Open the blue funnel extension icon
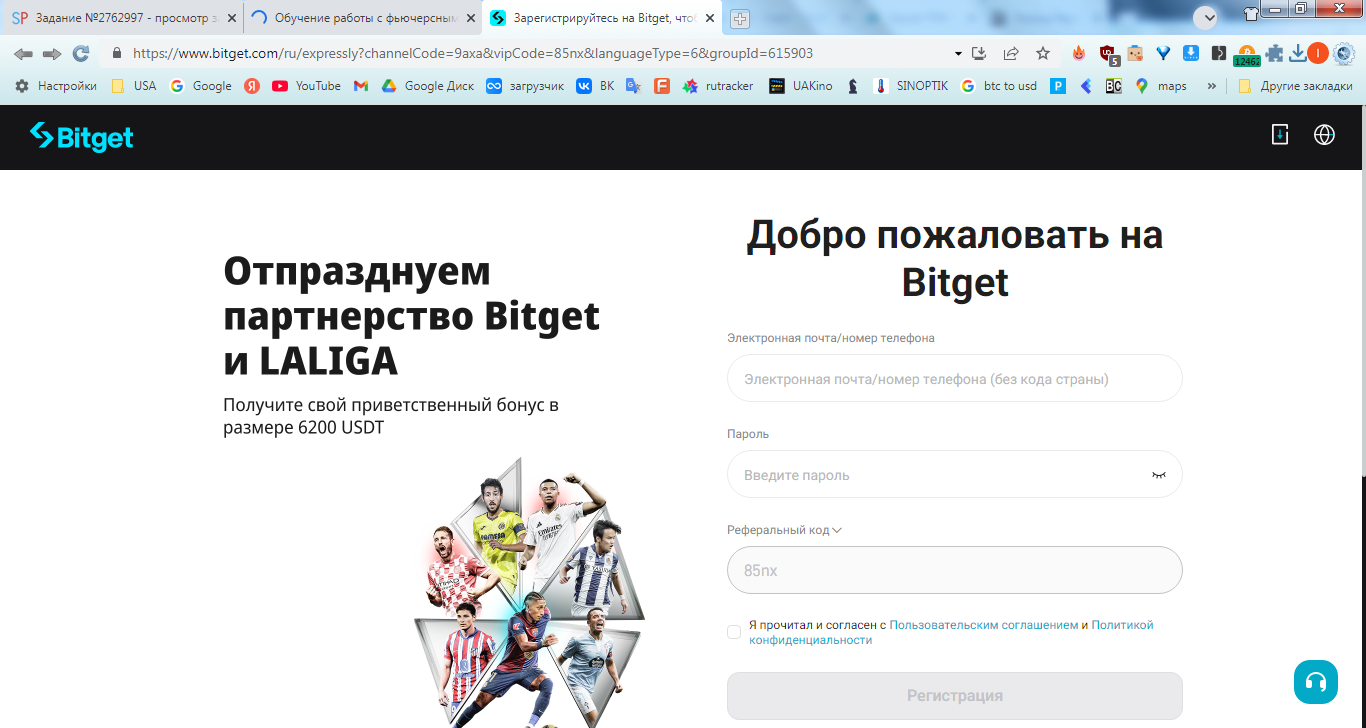The height and width of the screenshot is (728, 1366). [x=1163, y=54]
